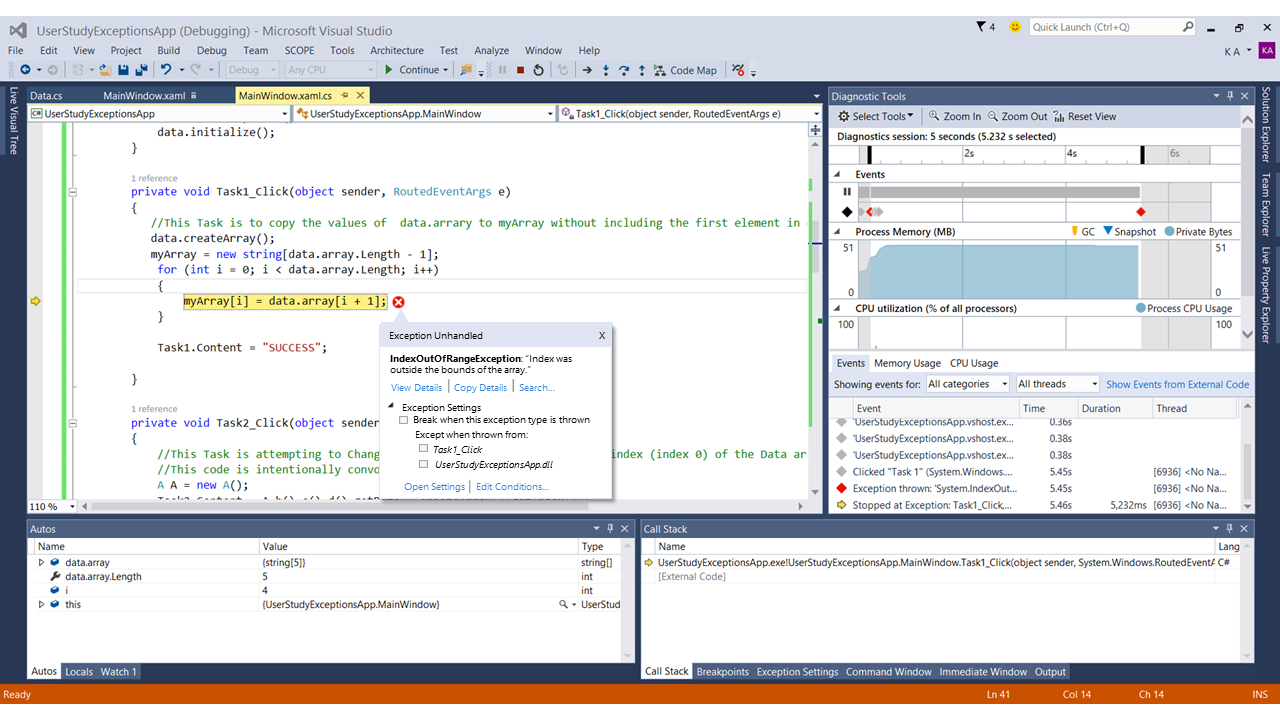Viewport: 1280px width, 720px height.
Task: Click the Step Over icon
Action: 624,70
